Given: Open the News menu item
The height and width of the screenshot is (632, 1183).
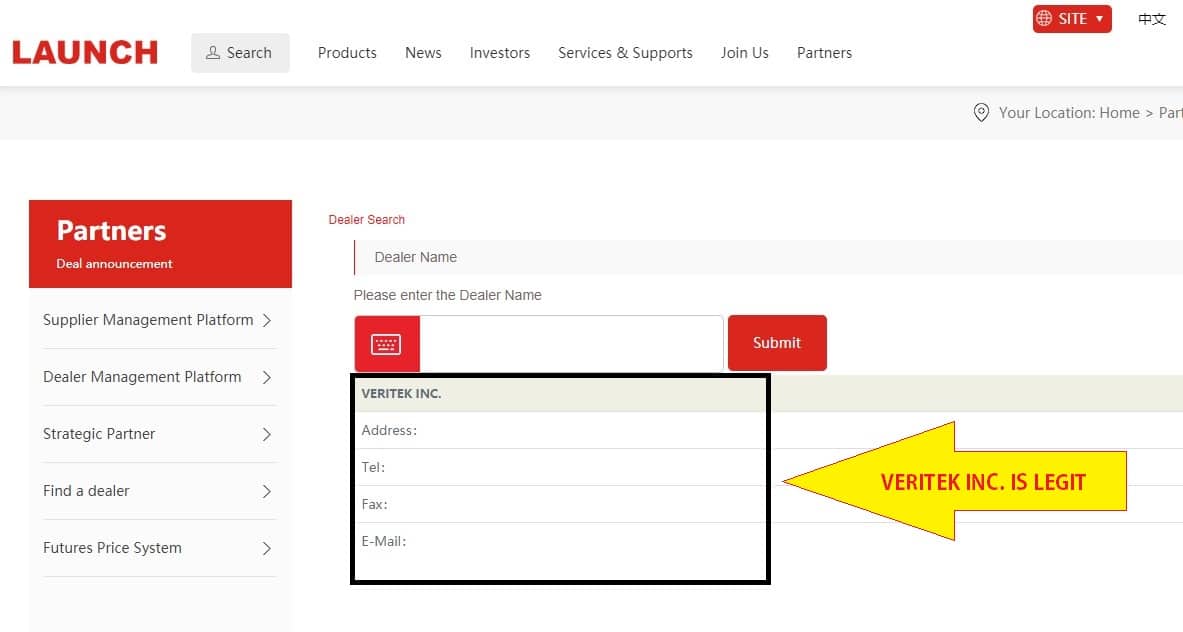Looking at the screenshot, I should tap(423, 53).
